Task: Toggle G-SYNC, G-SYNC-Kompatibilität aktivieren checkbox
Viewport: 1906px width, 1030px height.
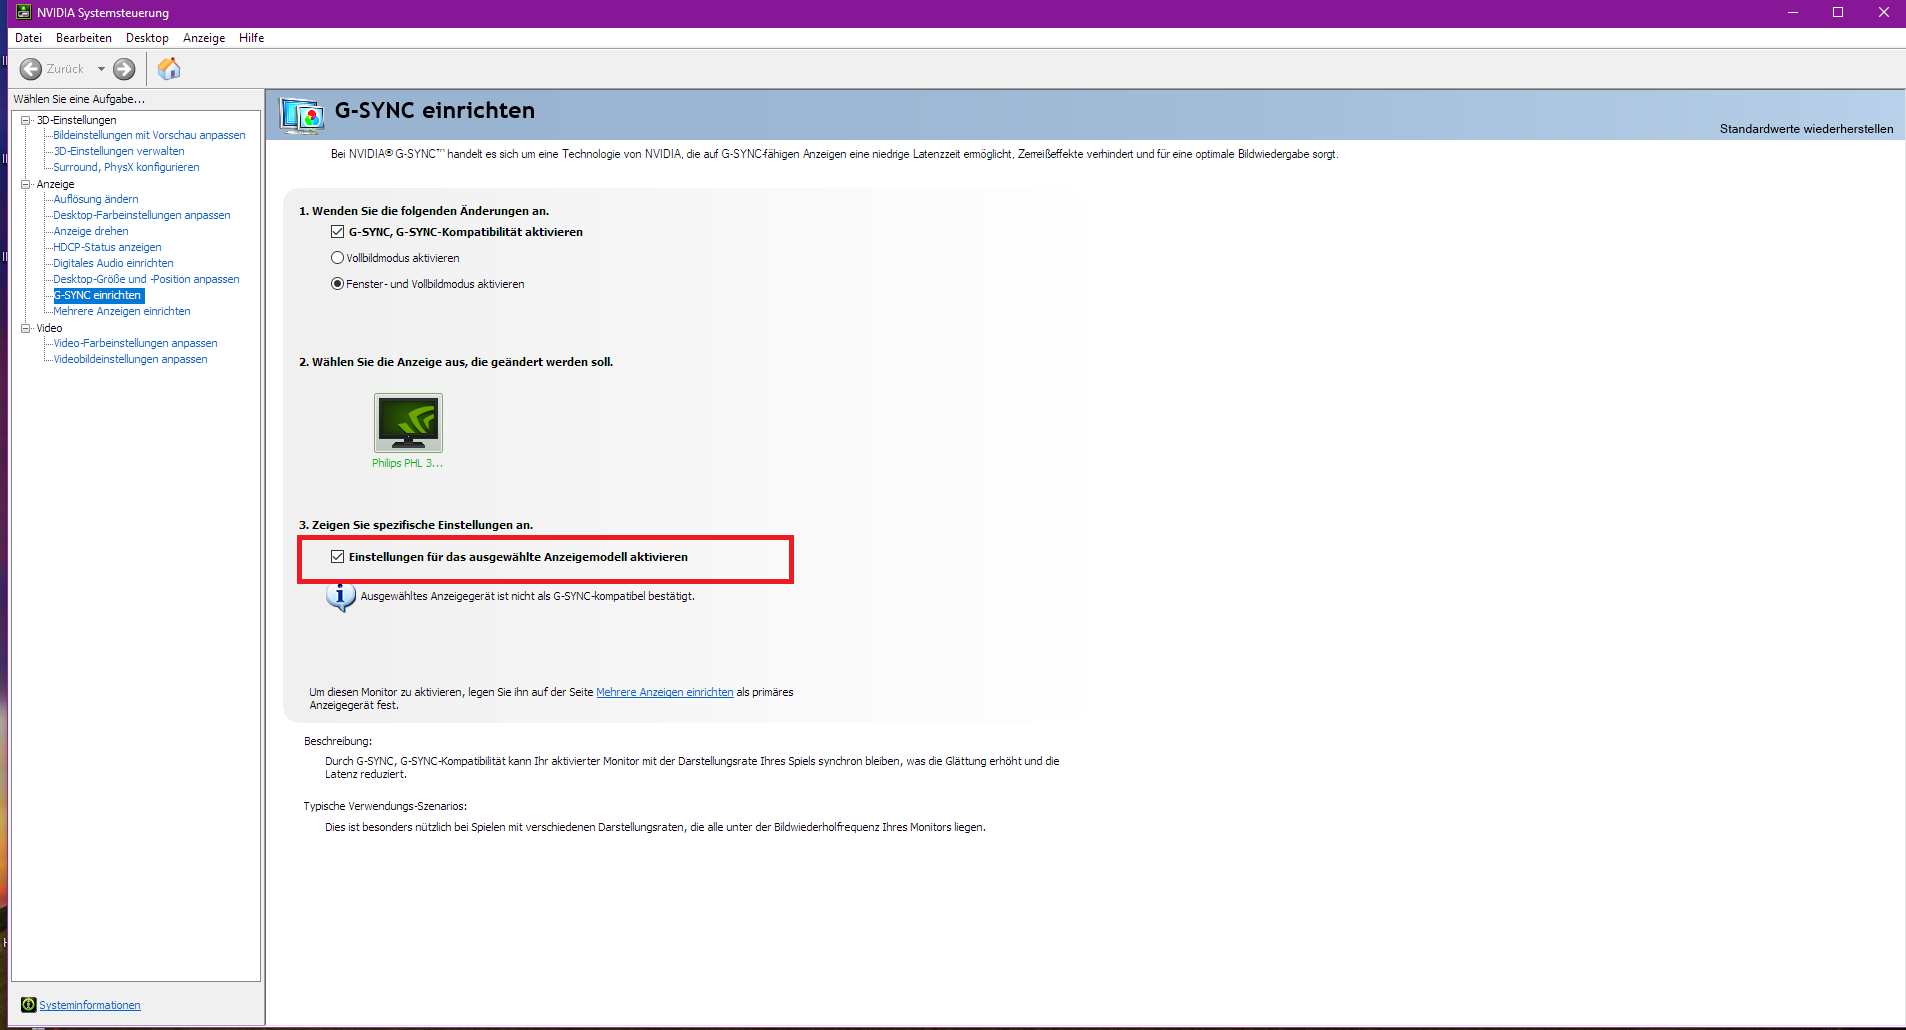Action: click(x=338, y=232)
